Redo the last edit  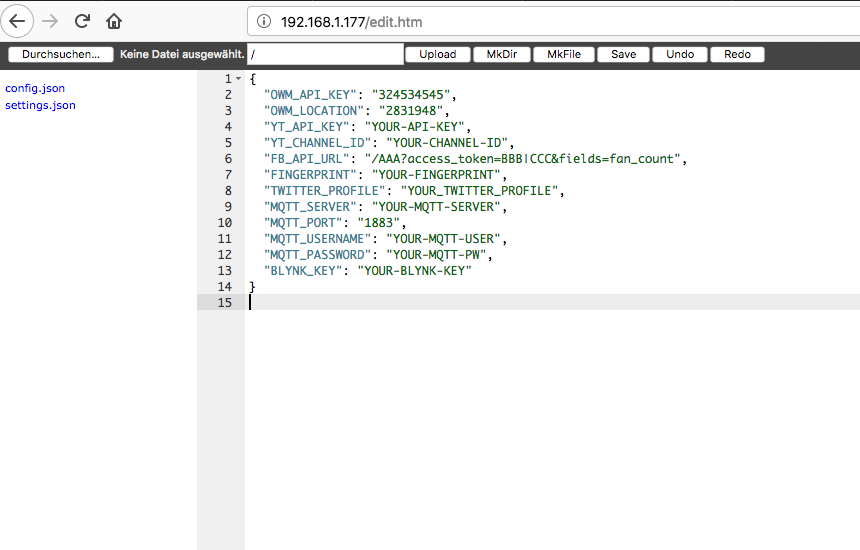737,55
